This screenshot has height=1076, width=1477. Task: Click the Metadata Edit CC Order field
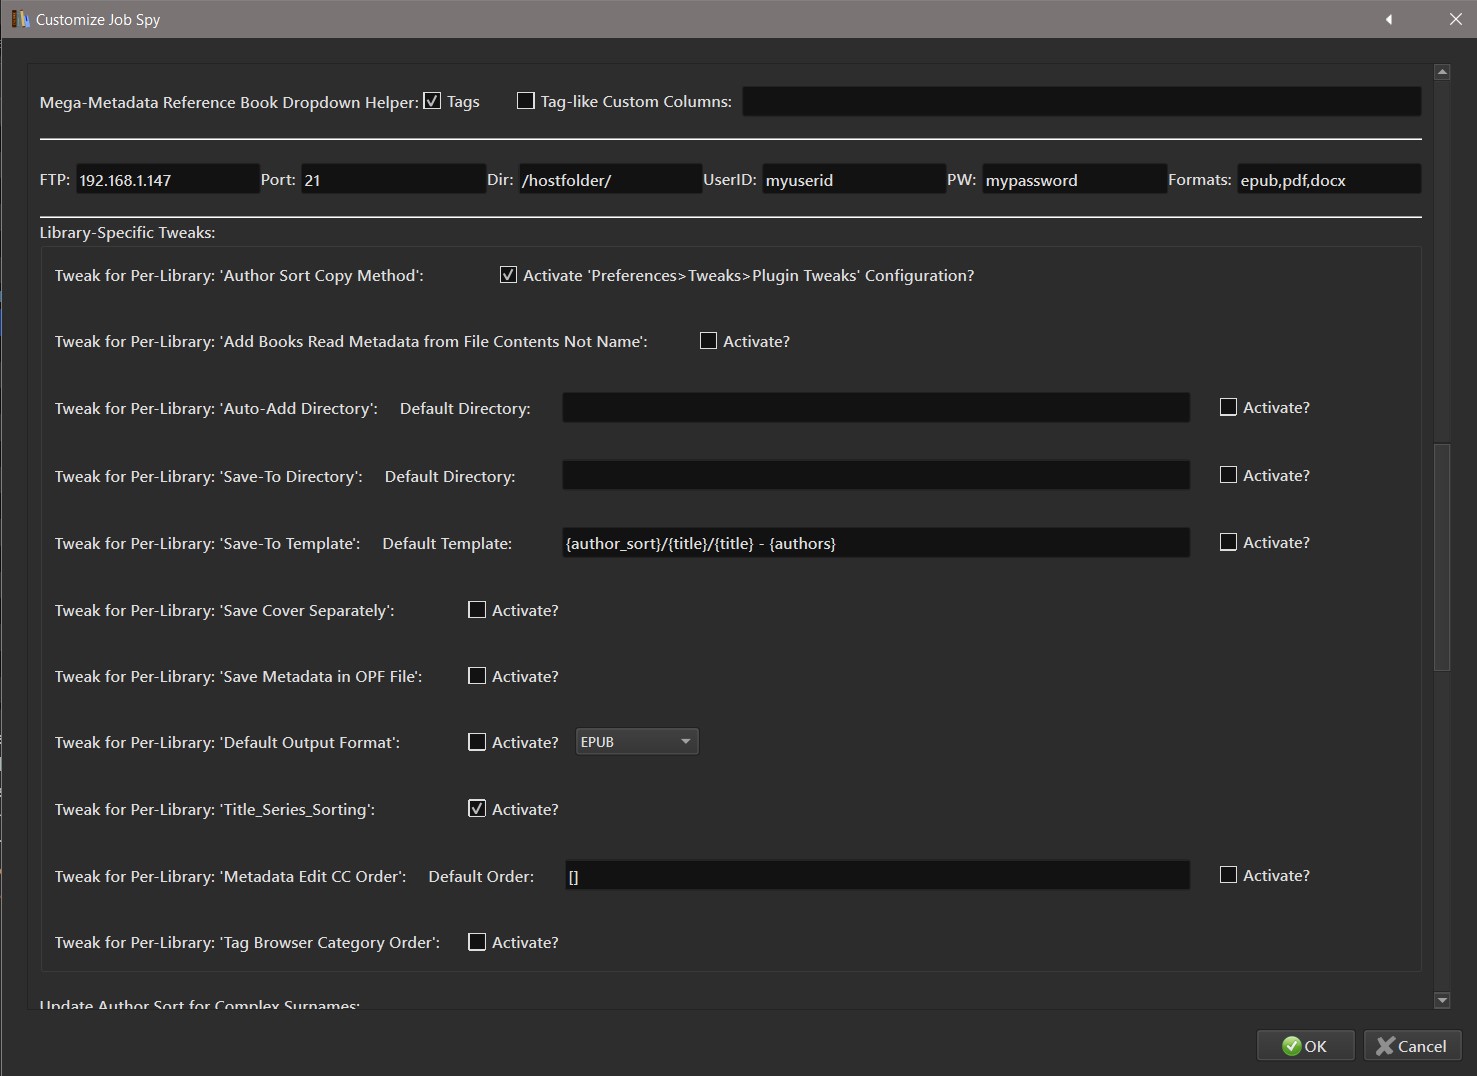point(877,876)
